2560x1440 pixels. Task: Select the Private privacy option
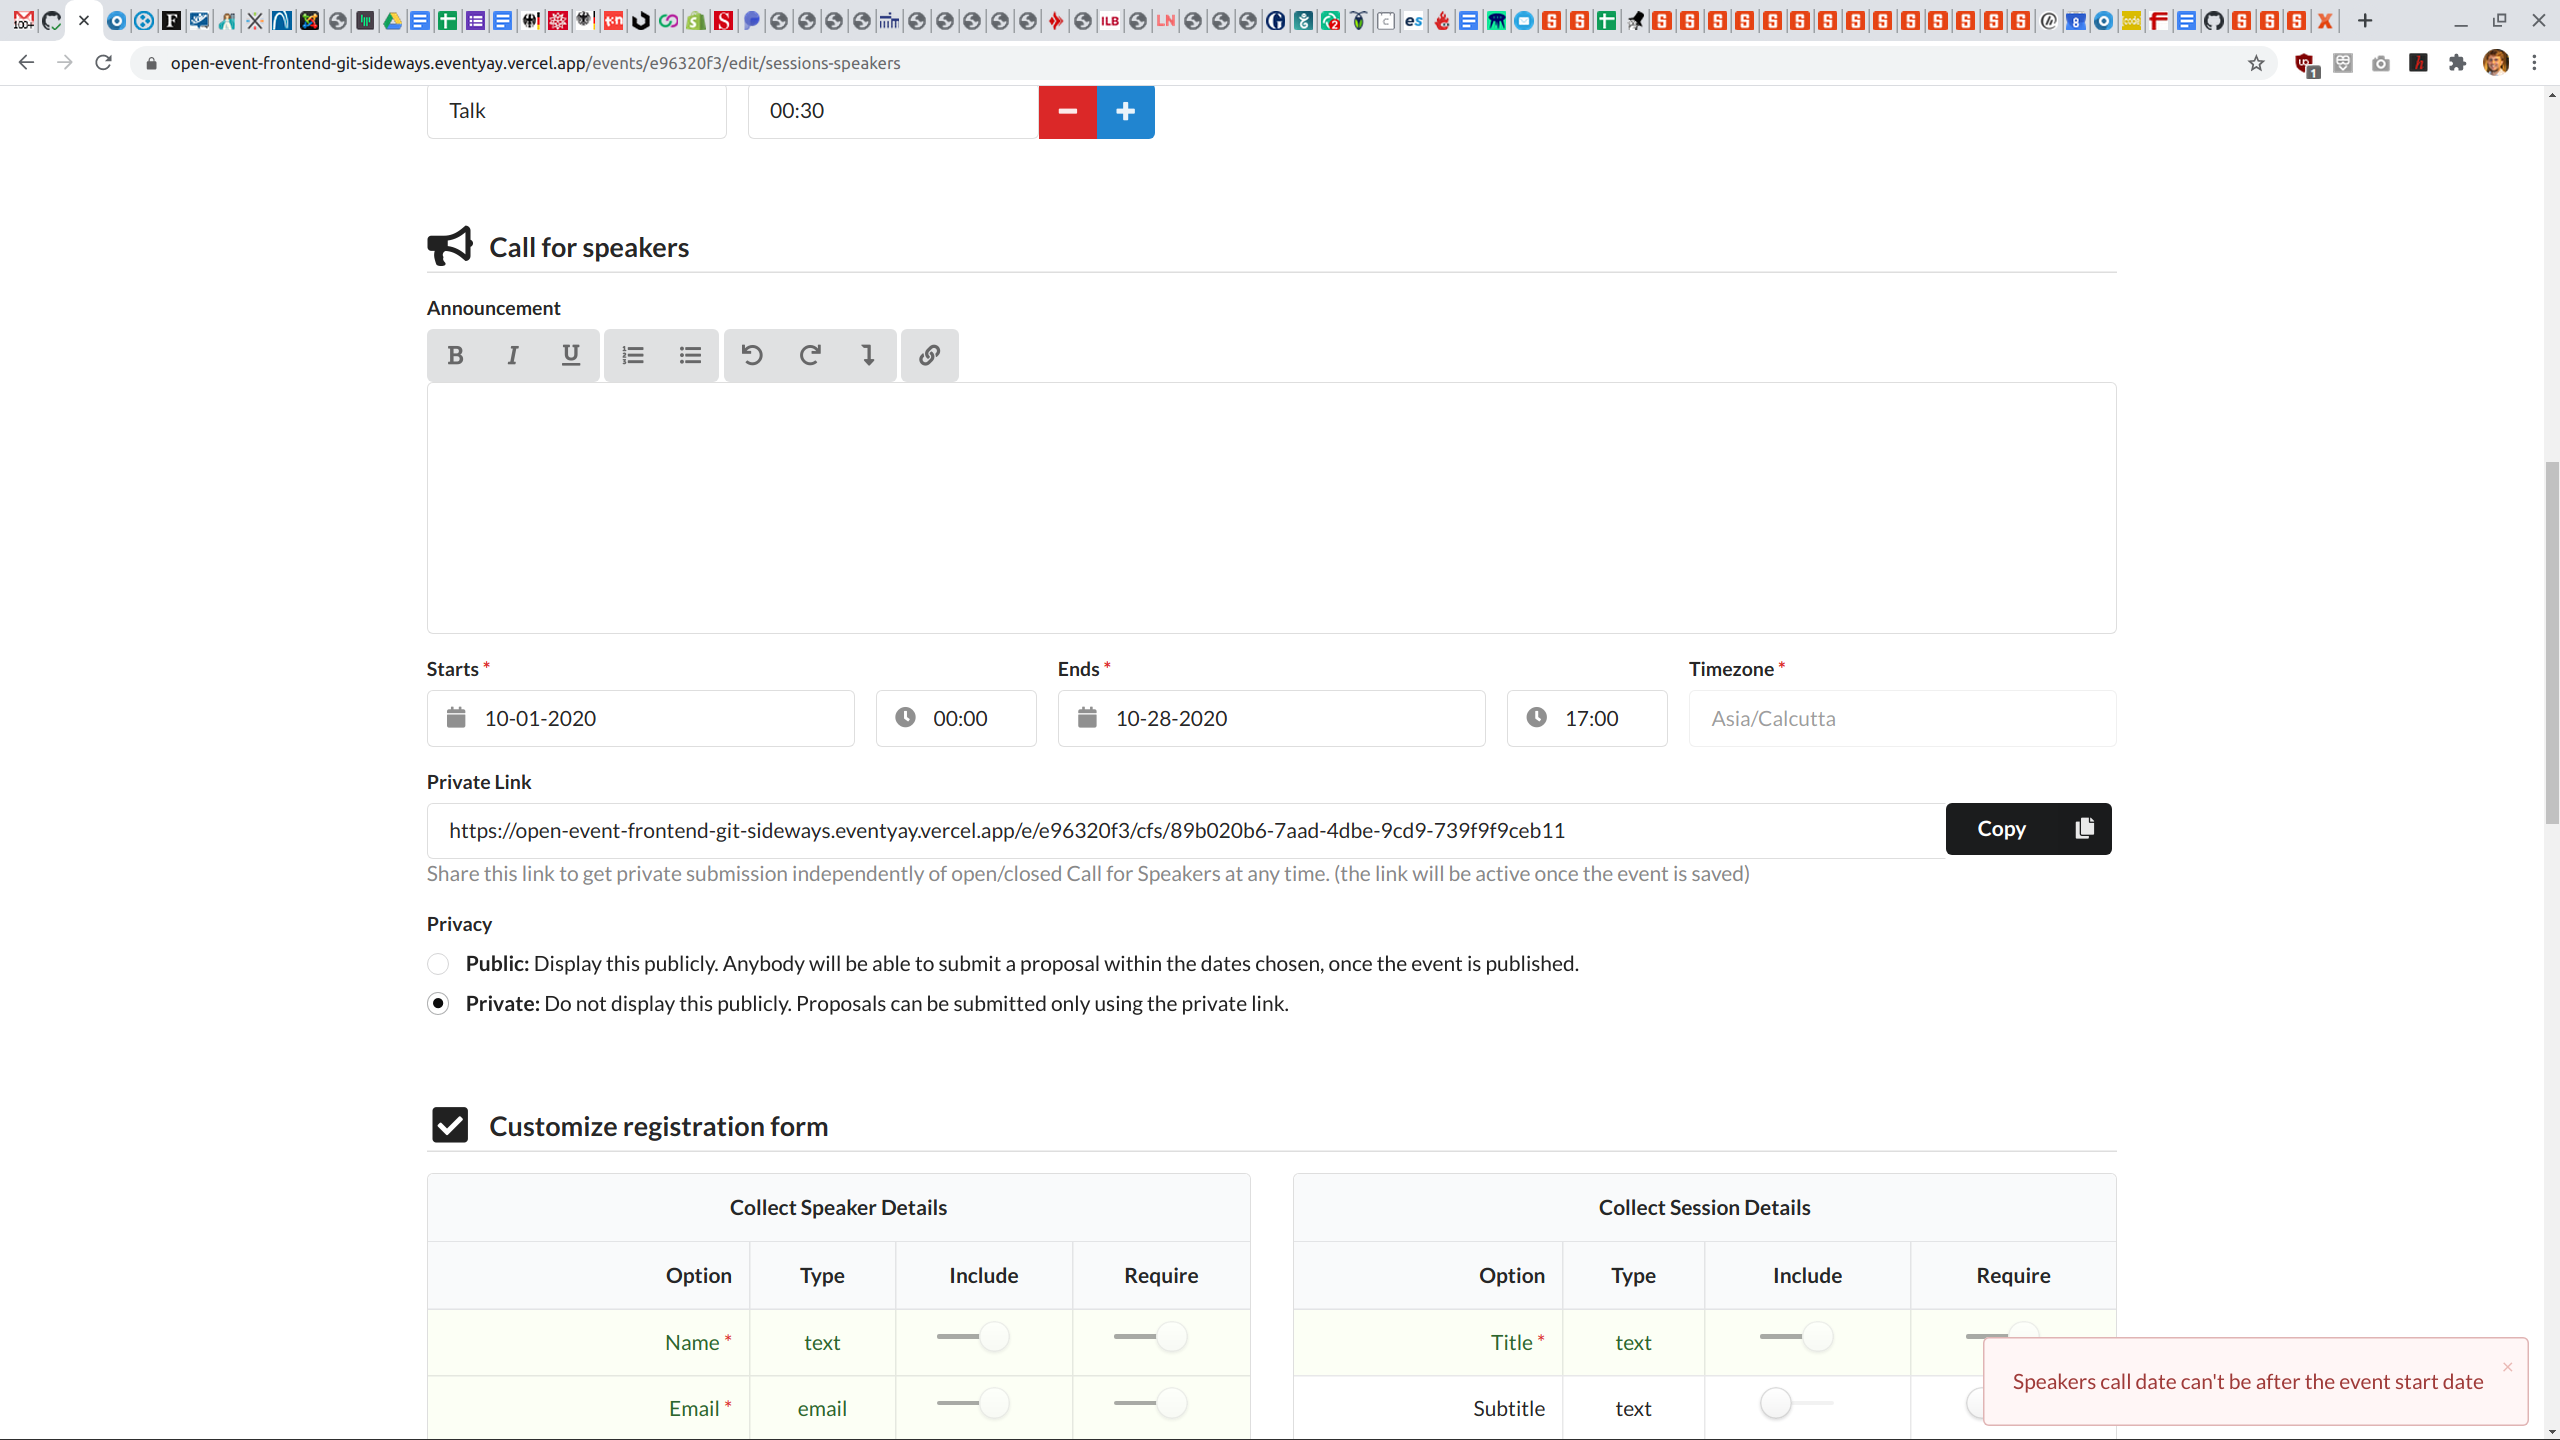(438, 1003)
